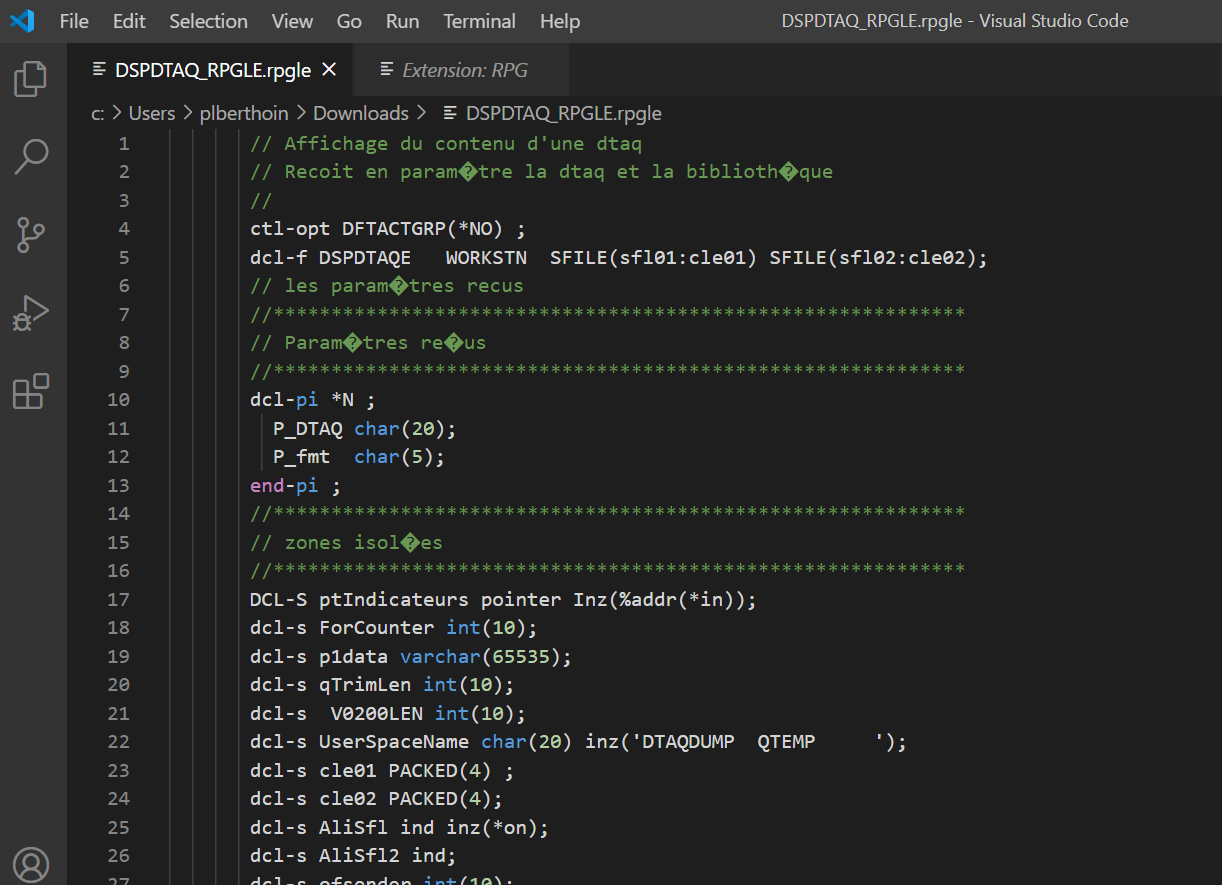This screenshot has height=885, width=1222.
Task: Open the Selection menu
Action: pos(209,21)
